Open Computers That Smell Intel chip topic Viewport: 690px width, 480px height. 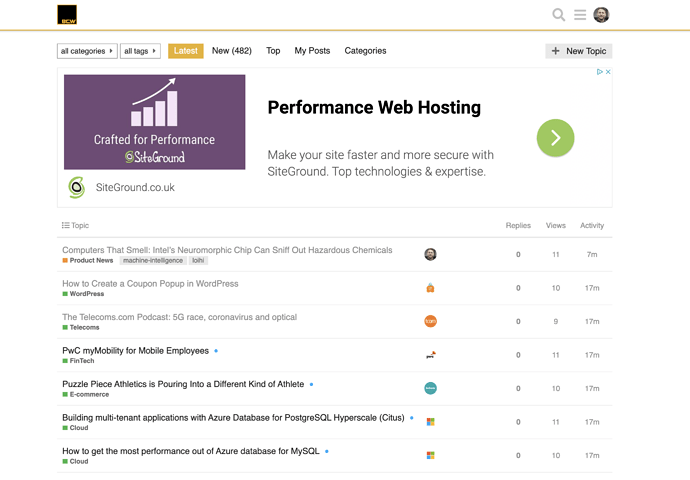pyautogui.click(x=227, y=250)
